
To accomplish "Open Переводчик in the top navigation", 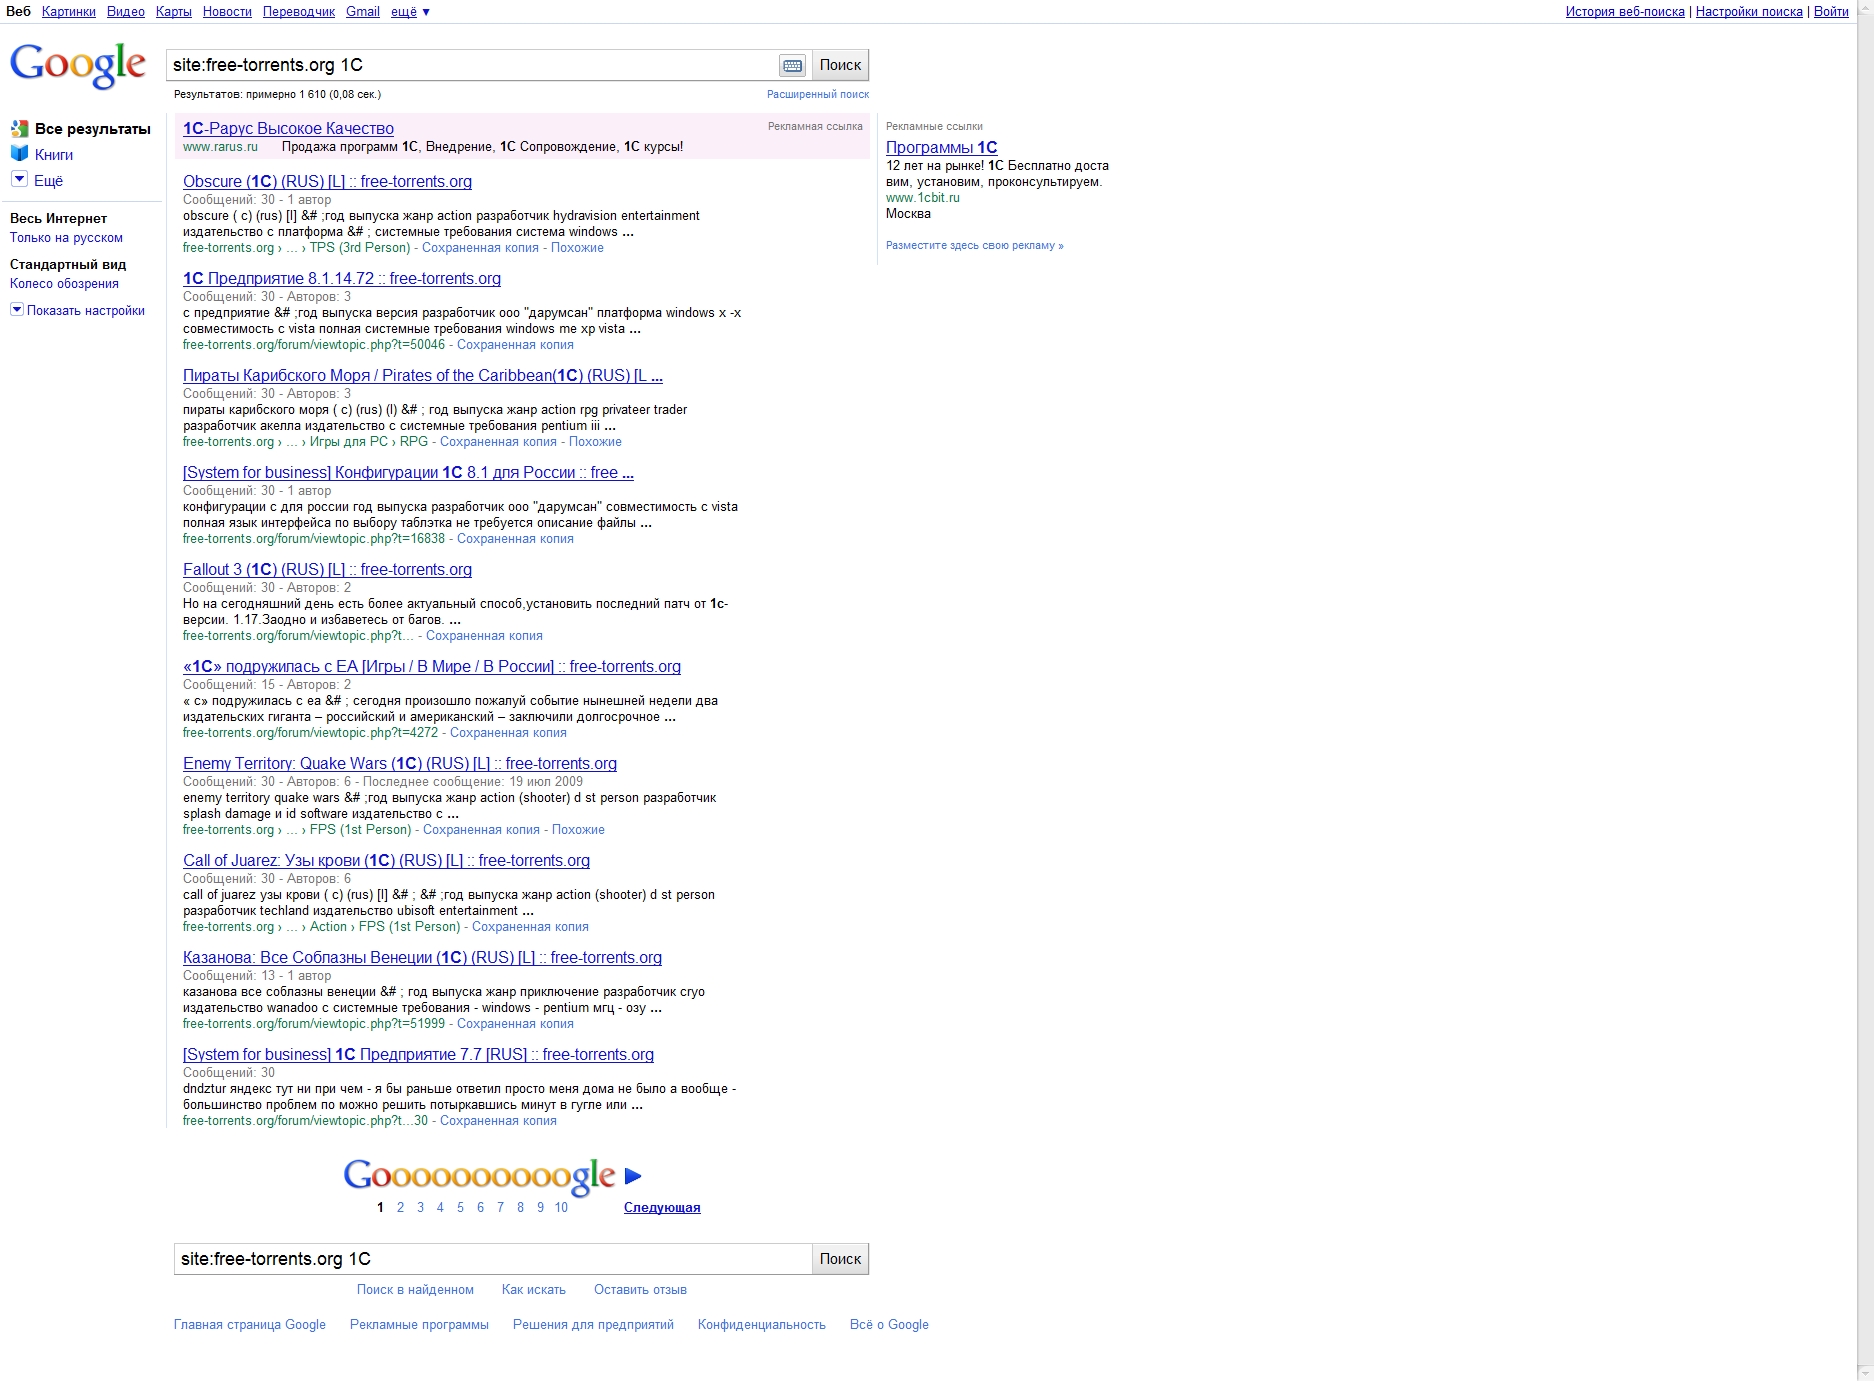I will (299, 12).
